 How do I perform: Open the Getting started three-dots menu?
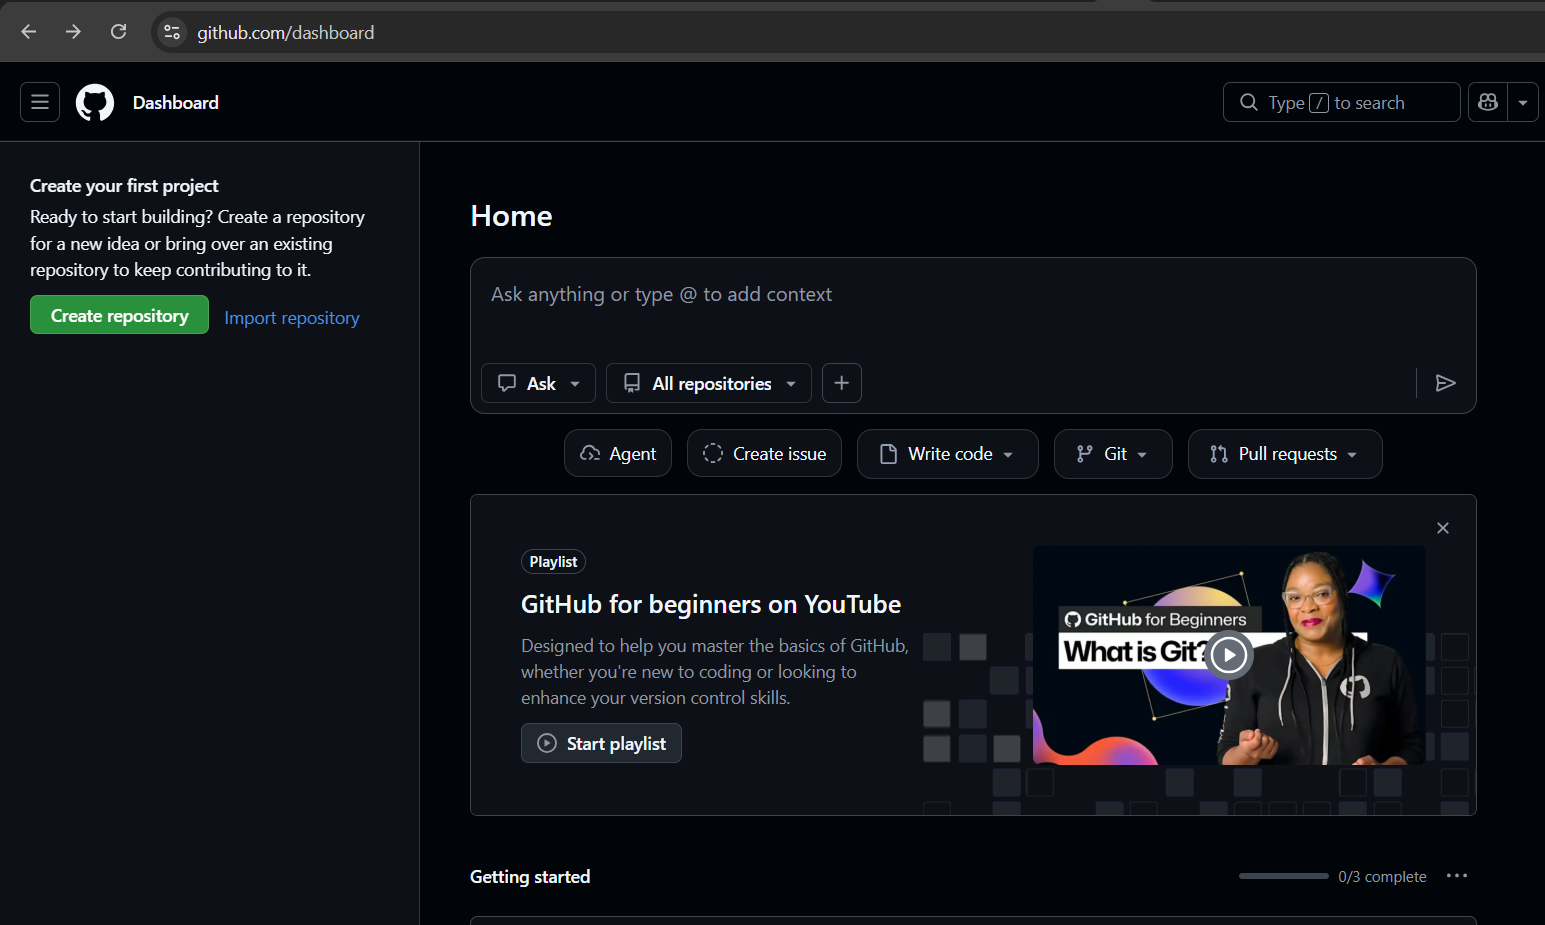[x=1457, y=876]
